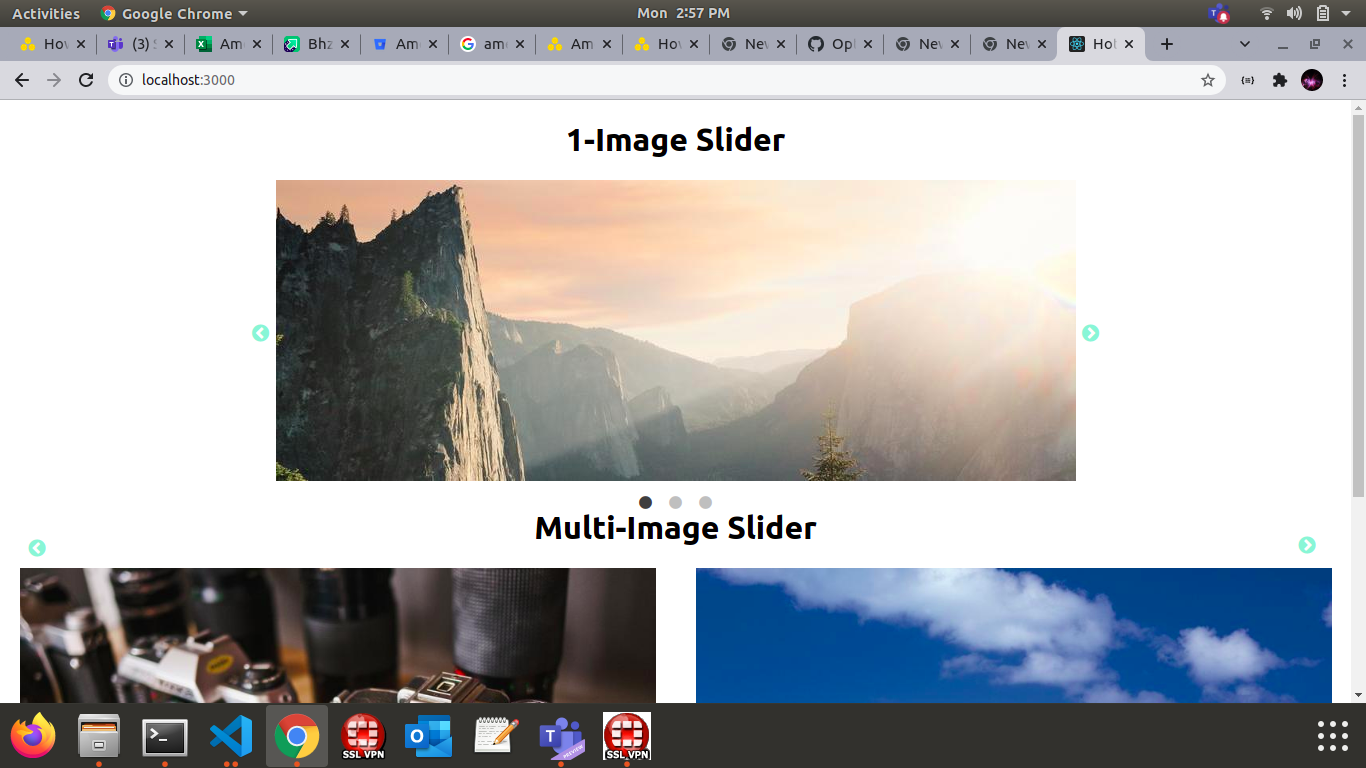Select the first slider pagination dot
This screenshot has height=768, width=1366.
point(646,502)
